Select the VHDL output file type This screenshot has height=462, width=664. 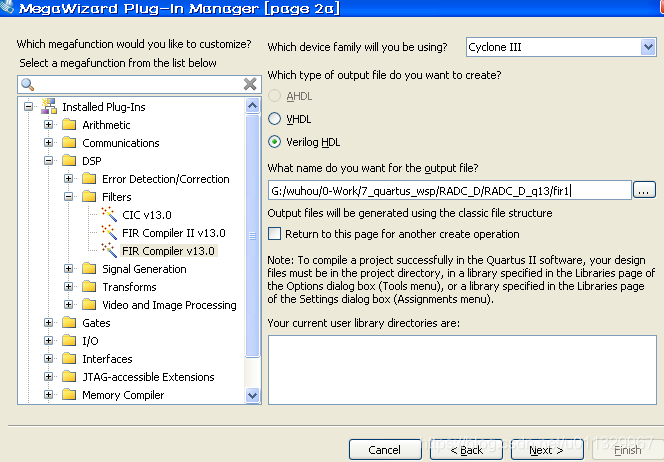[274, 119]
